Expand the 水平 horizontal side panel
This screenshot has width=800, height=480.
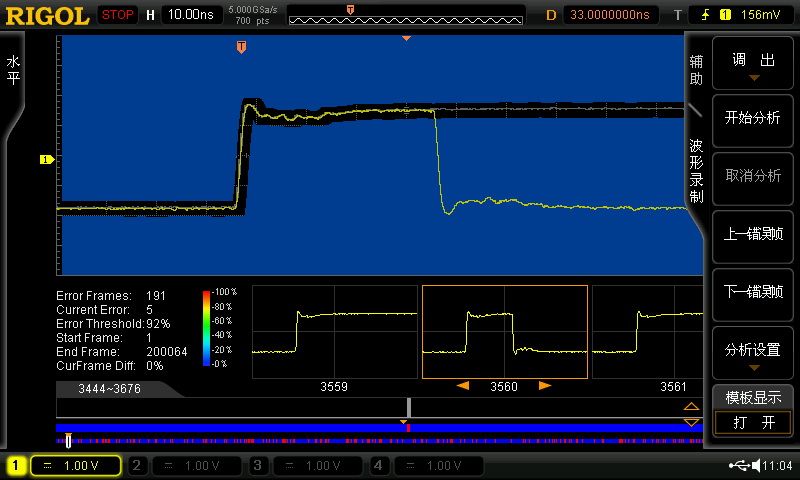pyautogui.click(x=13, y=70)
